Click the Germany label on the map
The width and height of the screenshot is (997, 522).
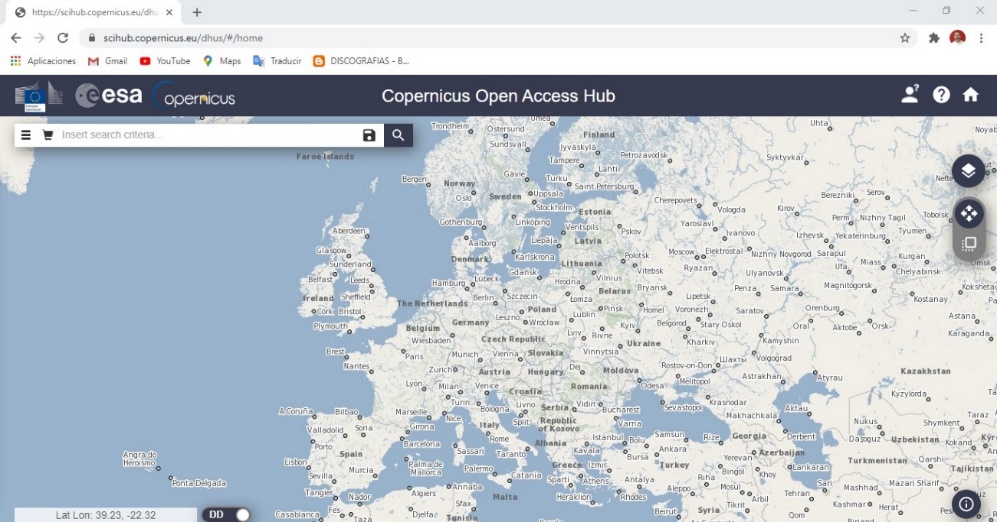(471, 322)
